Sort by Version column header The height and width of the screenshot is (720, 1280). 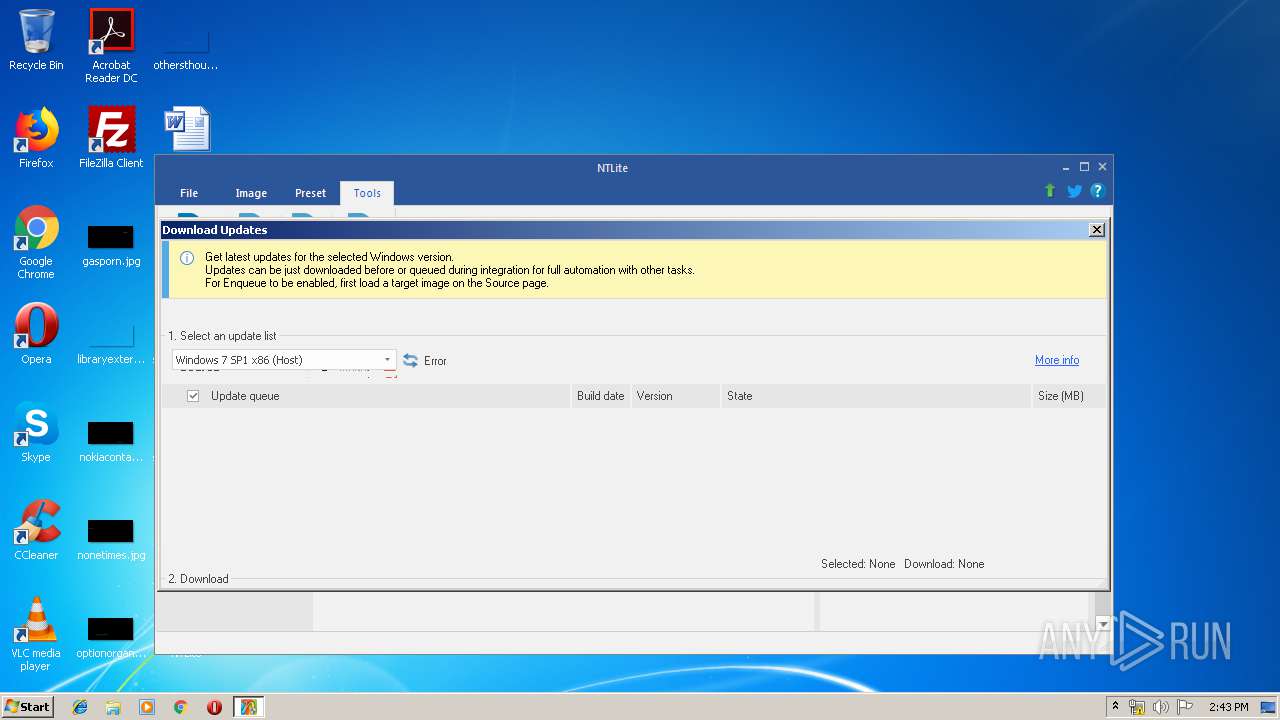[x=675, y=396]
